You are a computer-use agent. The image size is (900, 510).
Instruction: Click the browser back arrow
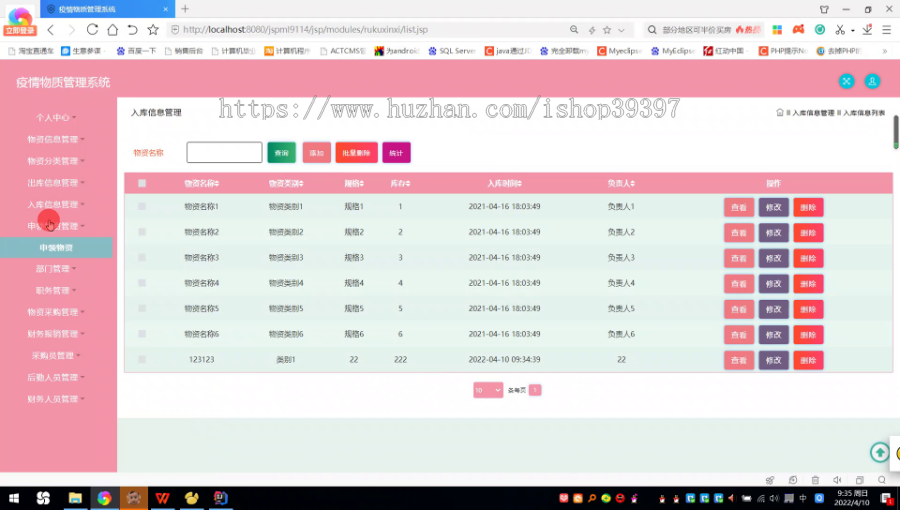point(51,30)
